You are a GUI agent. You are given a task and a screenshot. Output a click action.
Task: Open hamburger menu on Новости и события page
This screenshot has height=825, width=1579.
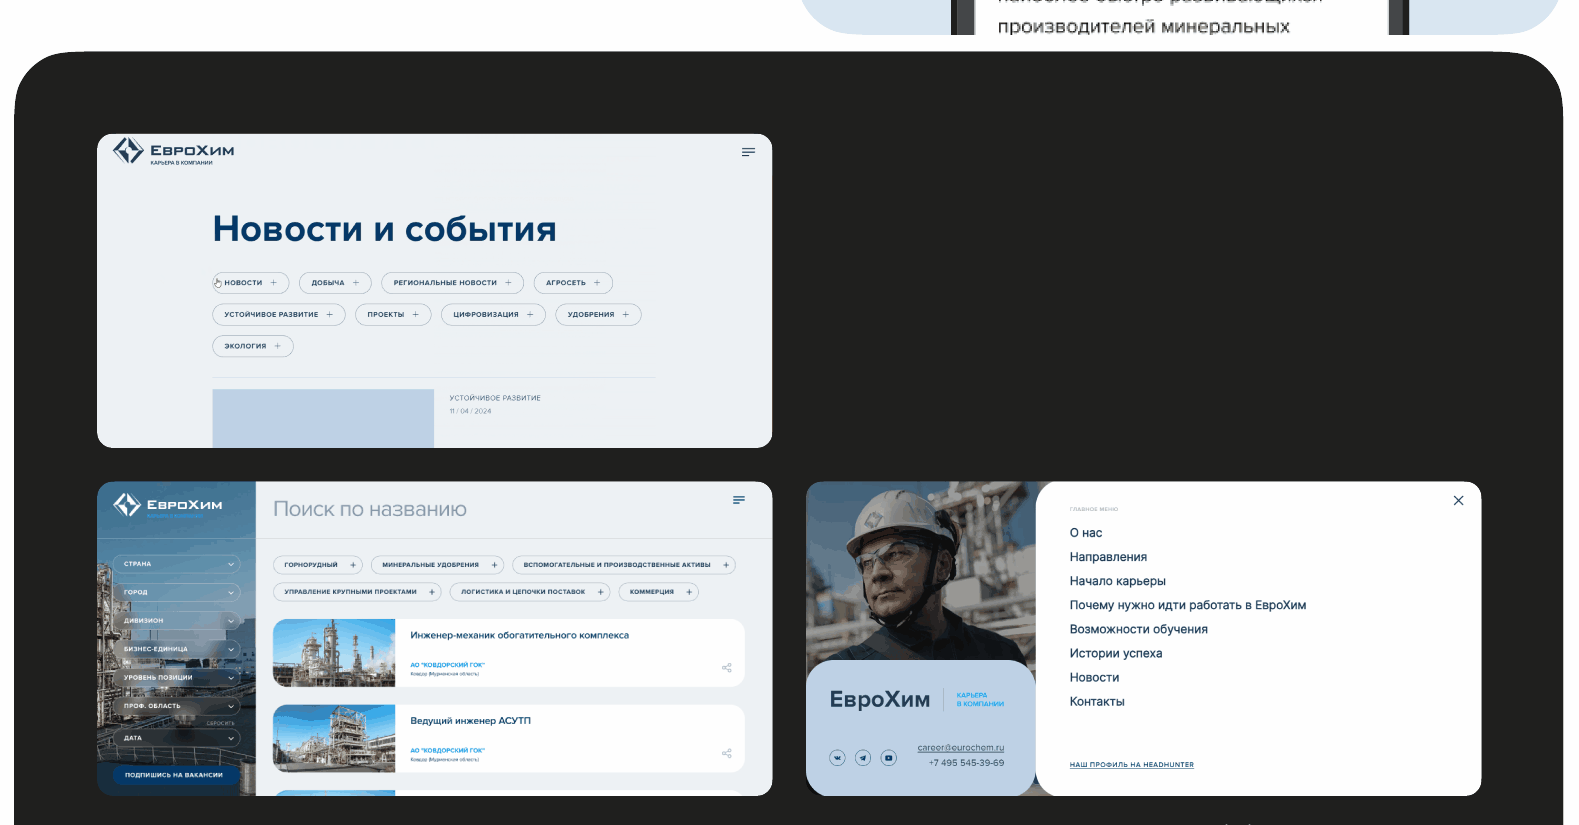[x=748, y=152]
